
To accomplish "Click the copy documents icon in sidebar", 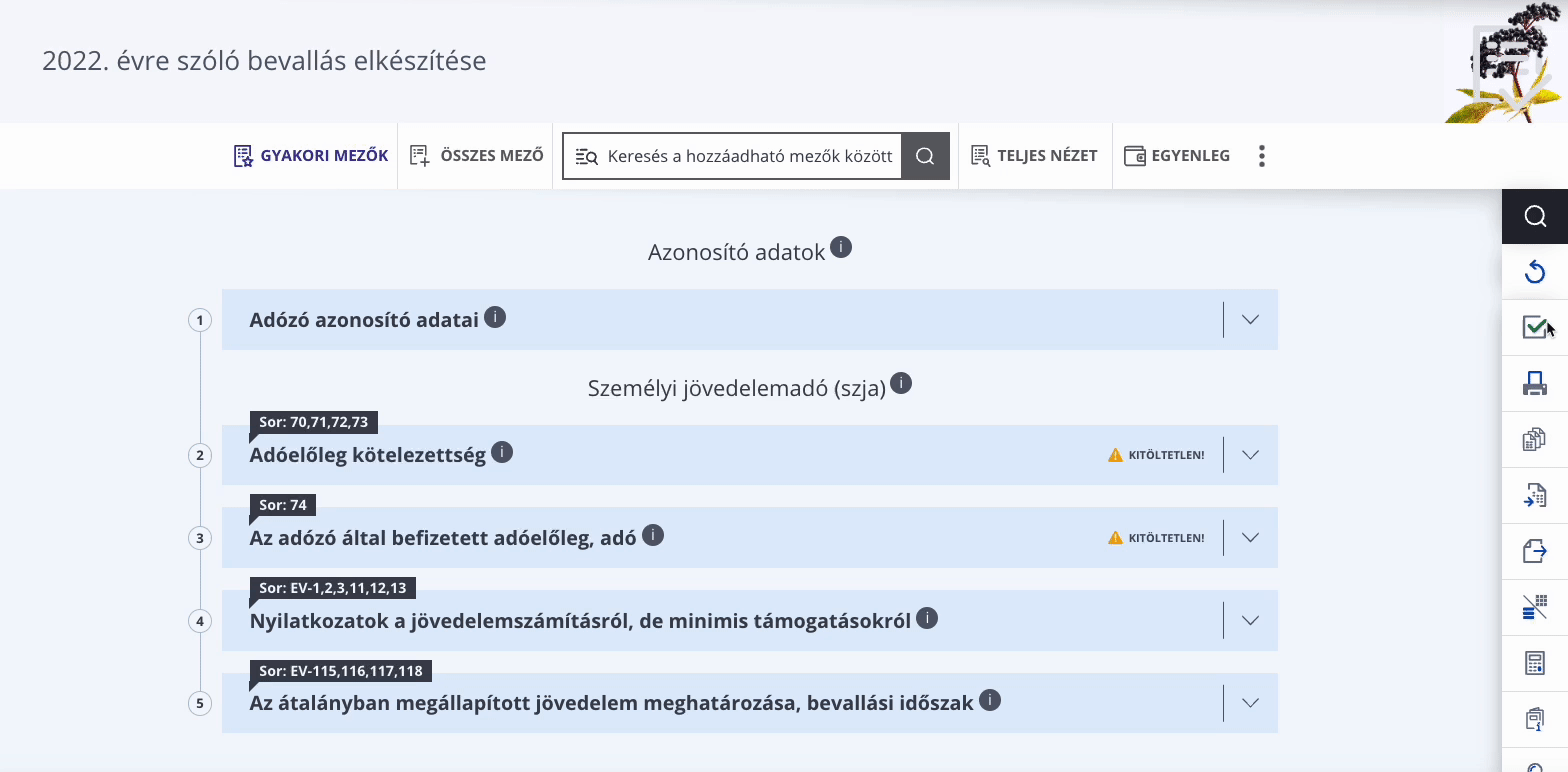I will click(x=1535, y=439).
